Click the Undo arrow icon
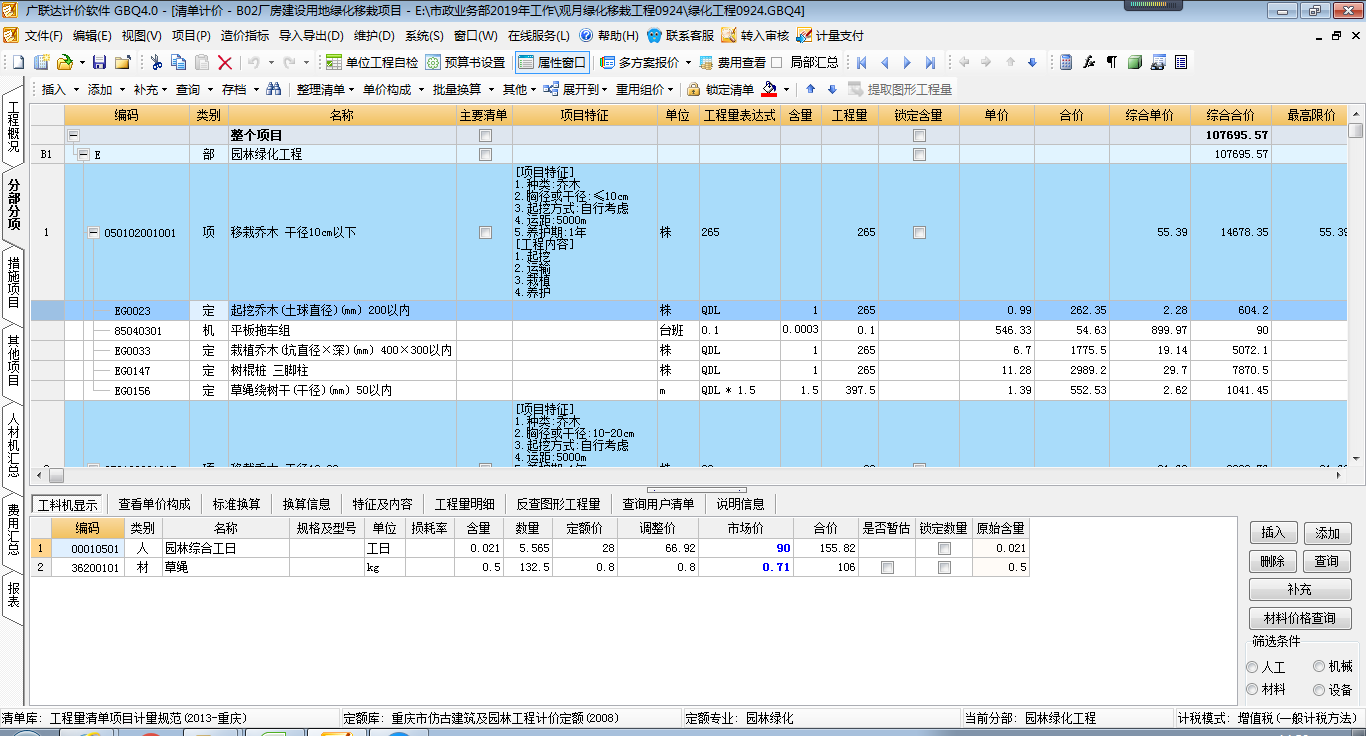 click(x=254, y=62)
